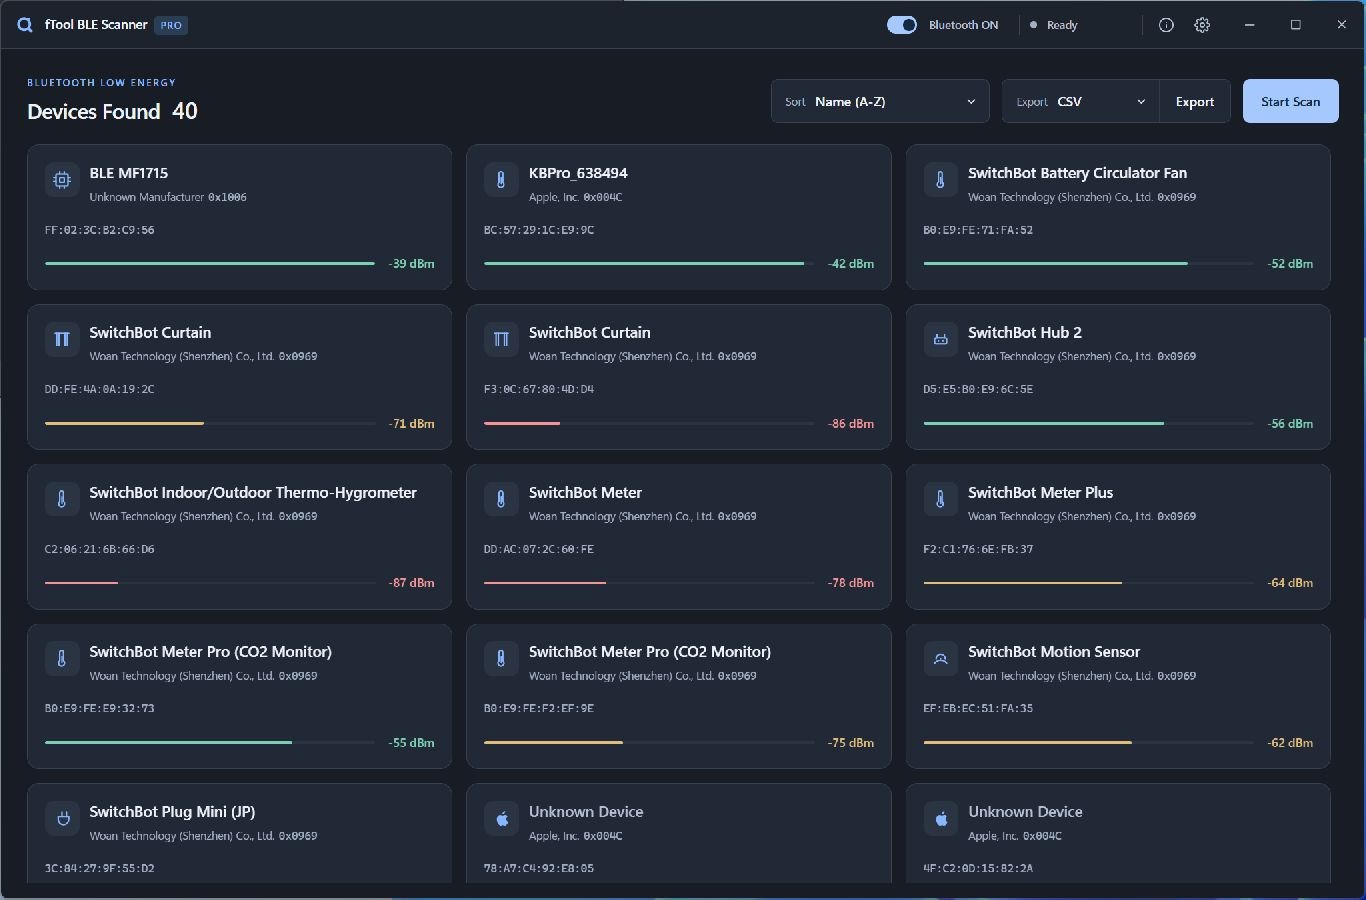
Task: Click the -52 dBm signal value
Action: [x=1290, y=264]
